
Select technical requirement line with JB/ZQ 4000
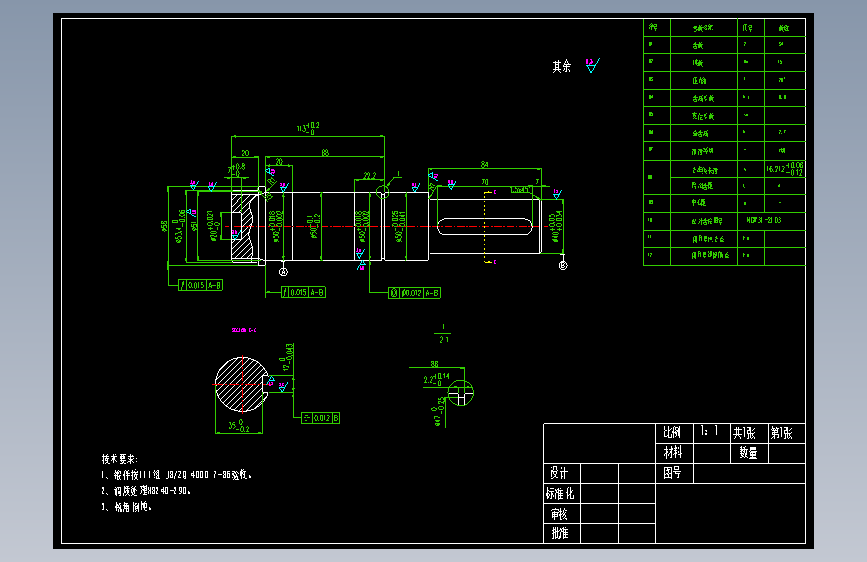pos(177,475)
